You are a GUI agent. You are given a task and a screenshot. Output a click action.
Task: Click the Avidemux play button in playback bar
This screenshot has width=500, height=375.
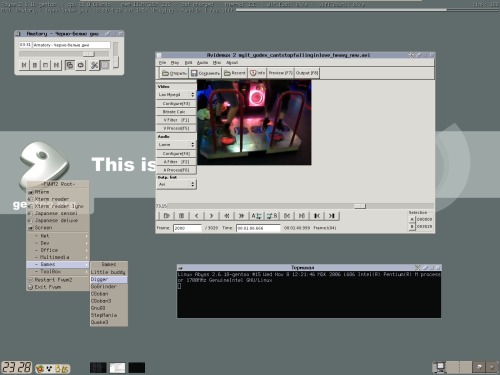(x=167, y=216)
